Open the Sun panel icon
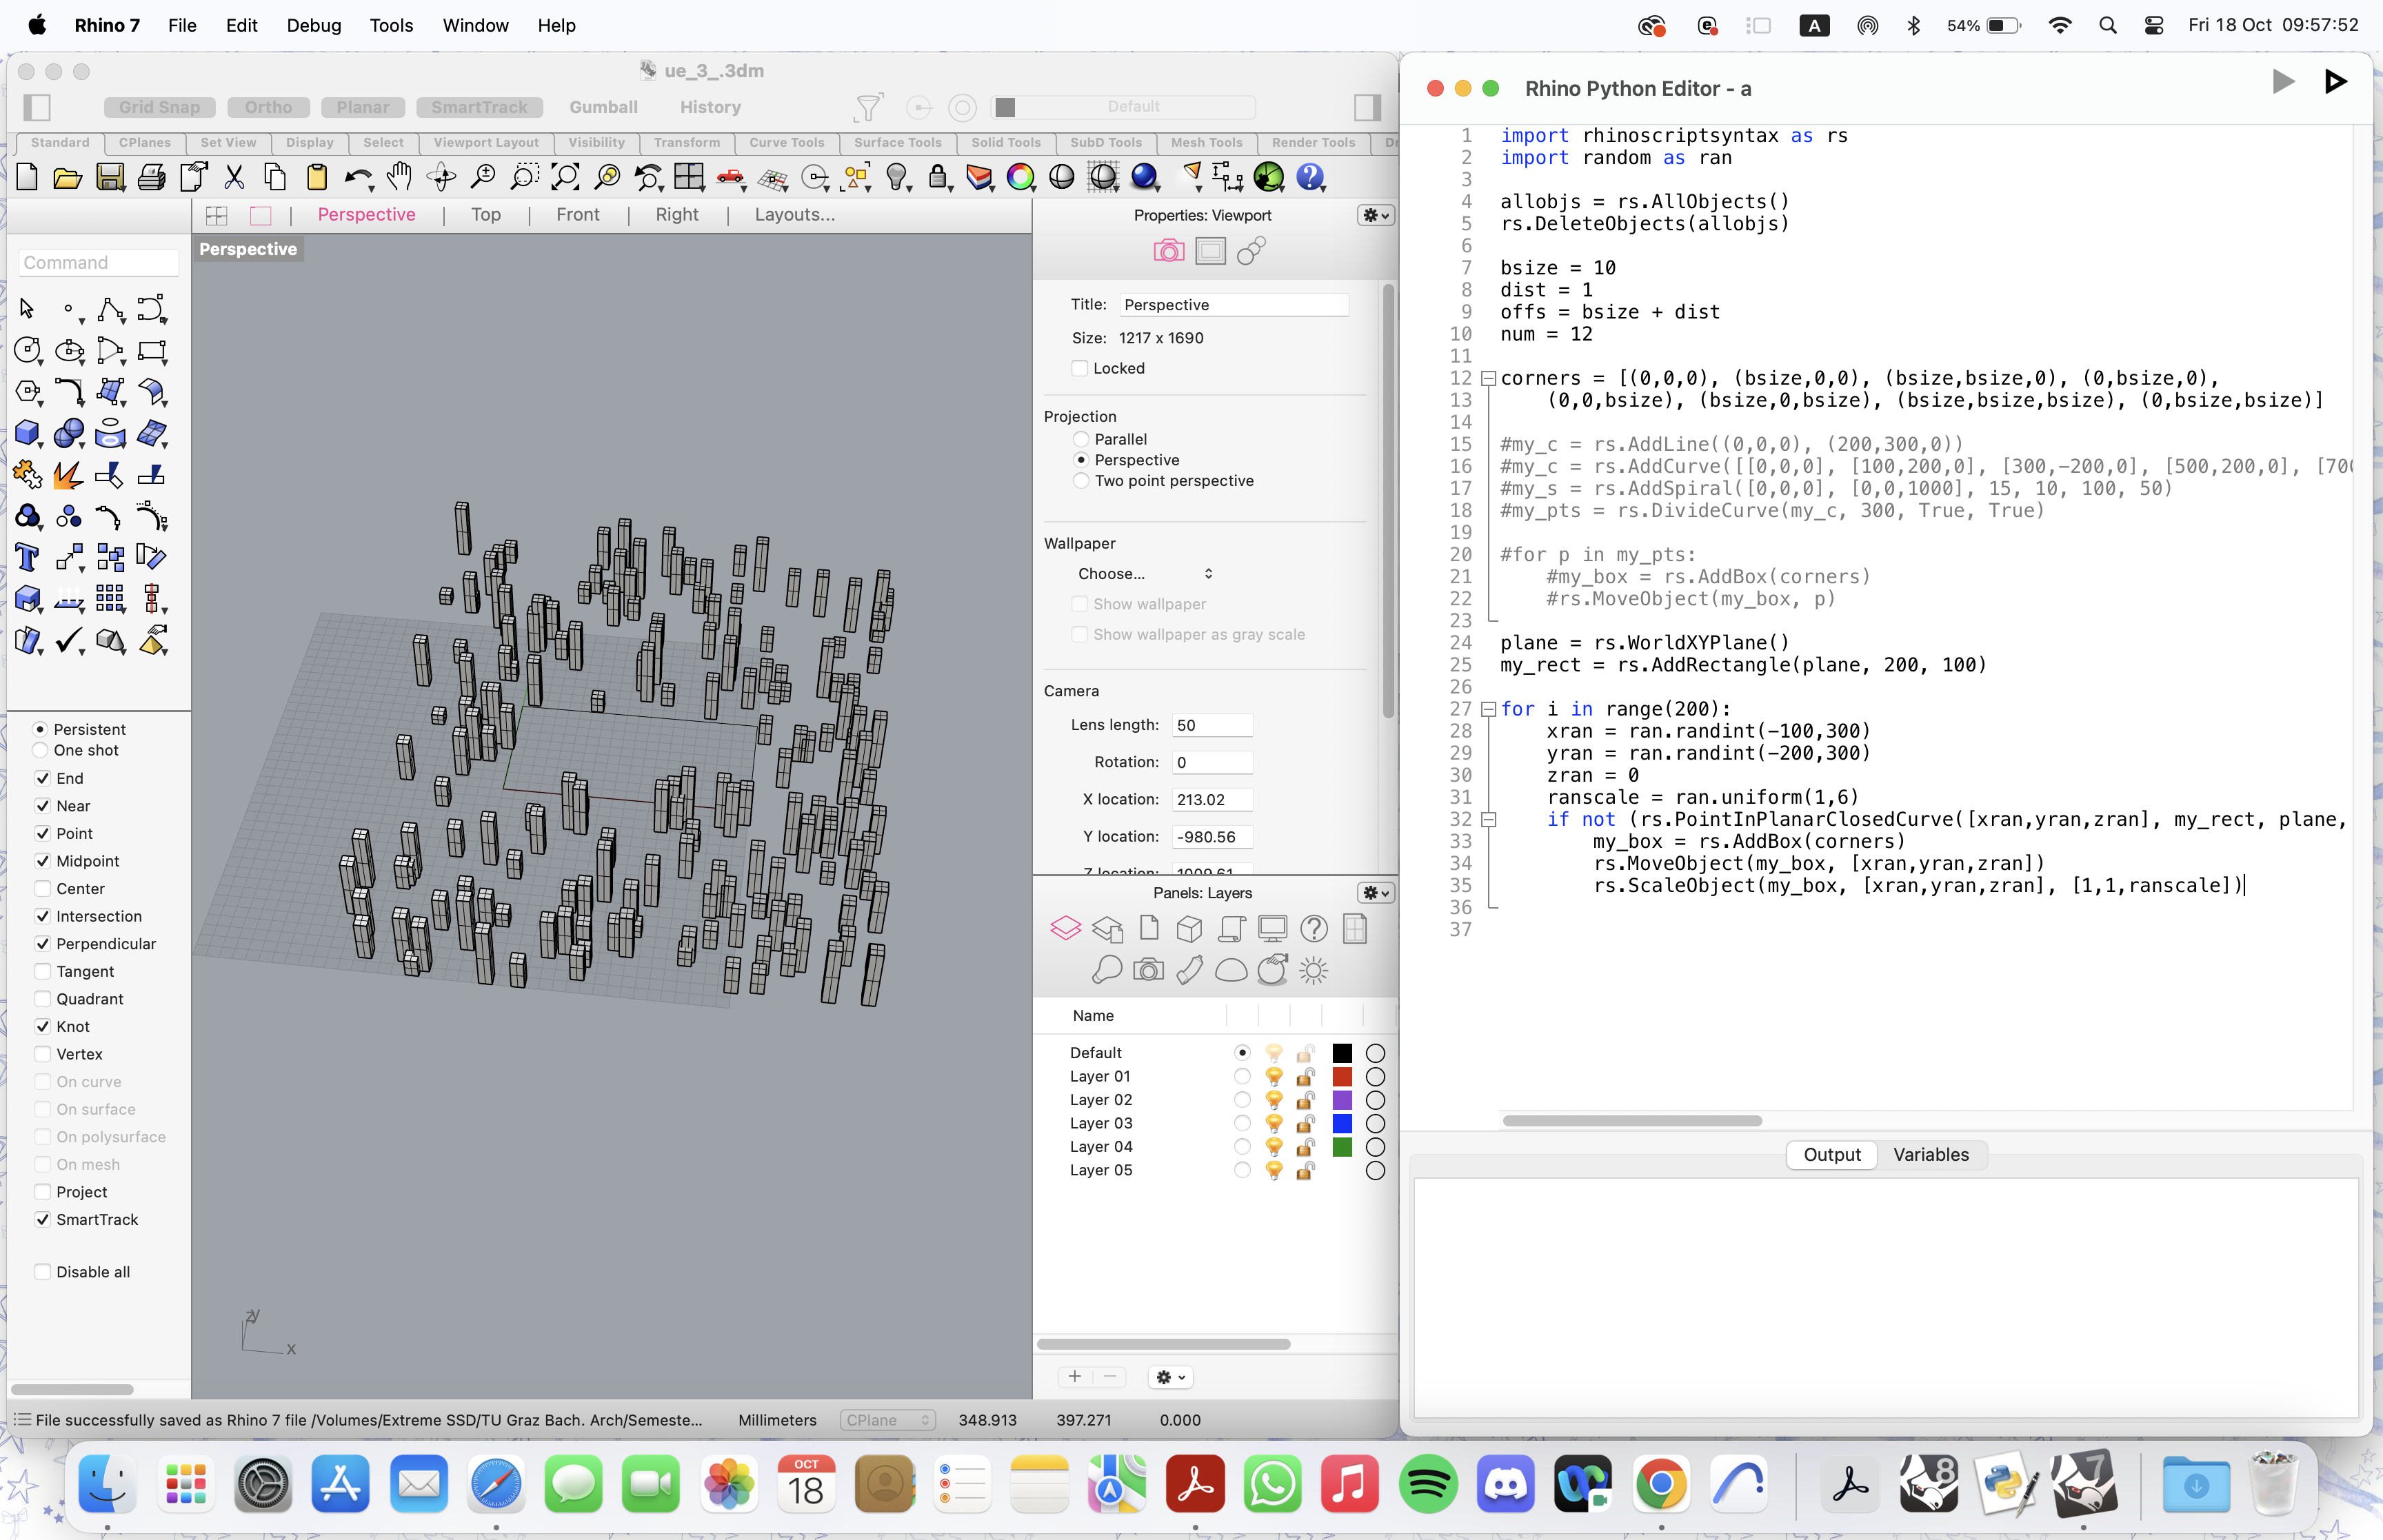 pos(1314,970)
